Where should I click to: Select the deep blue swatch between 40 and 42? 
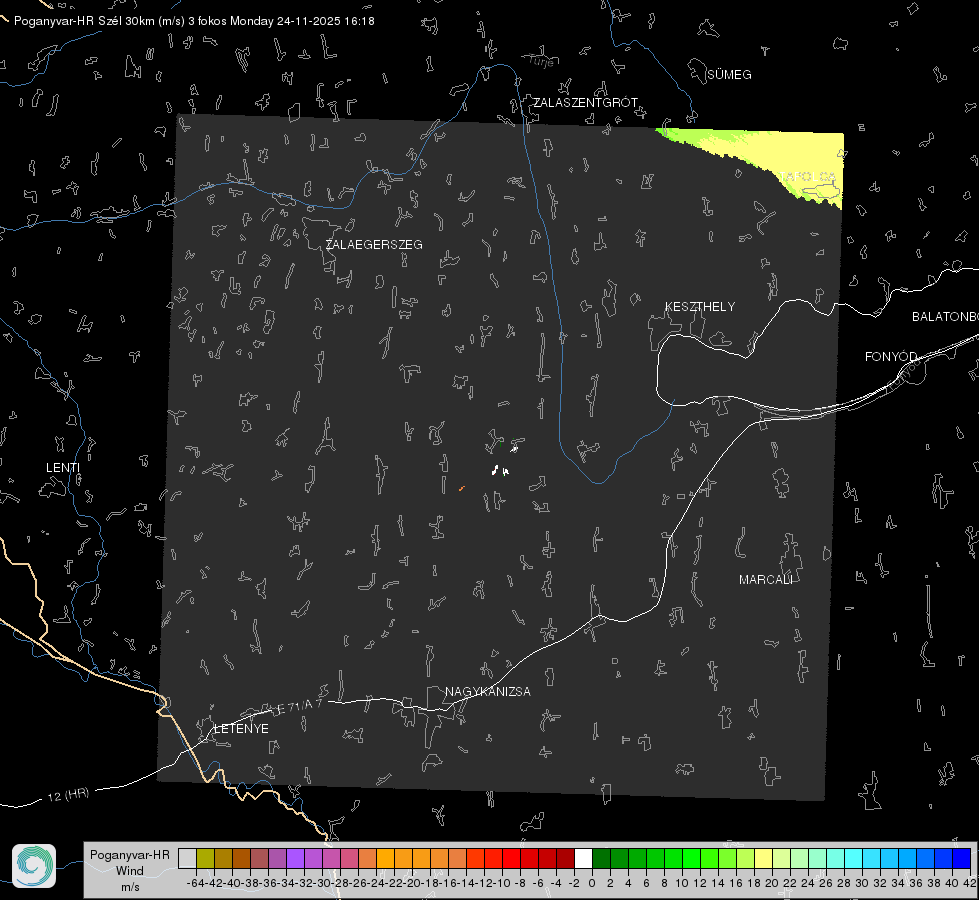tap(962, 859)
